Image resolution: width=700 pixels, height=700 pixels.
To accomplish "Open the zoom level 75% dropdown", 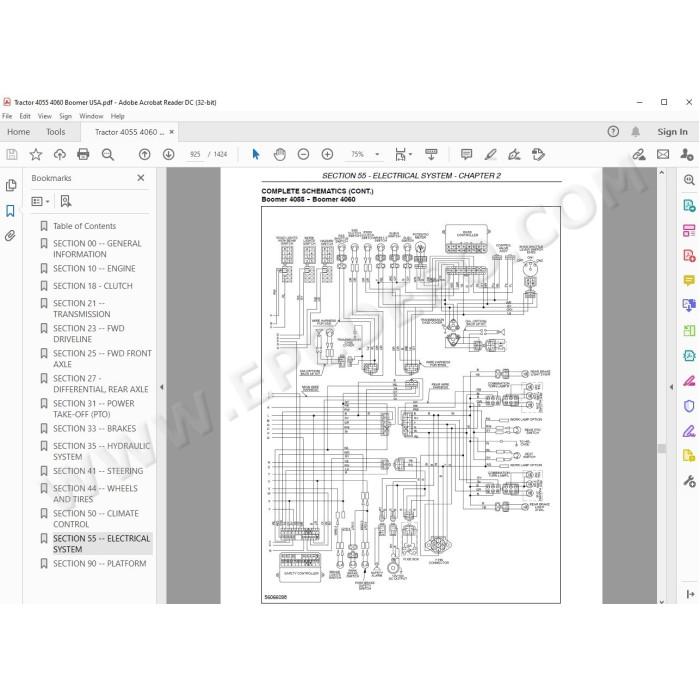I will 377,154.
